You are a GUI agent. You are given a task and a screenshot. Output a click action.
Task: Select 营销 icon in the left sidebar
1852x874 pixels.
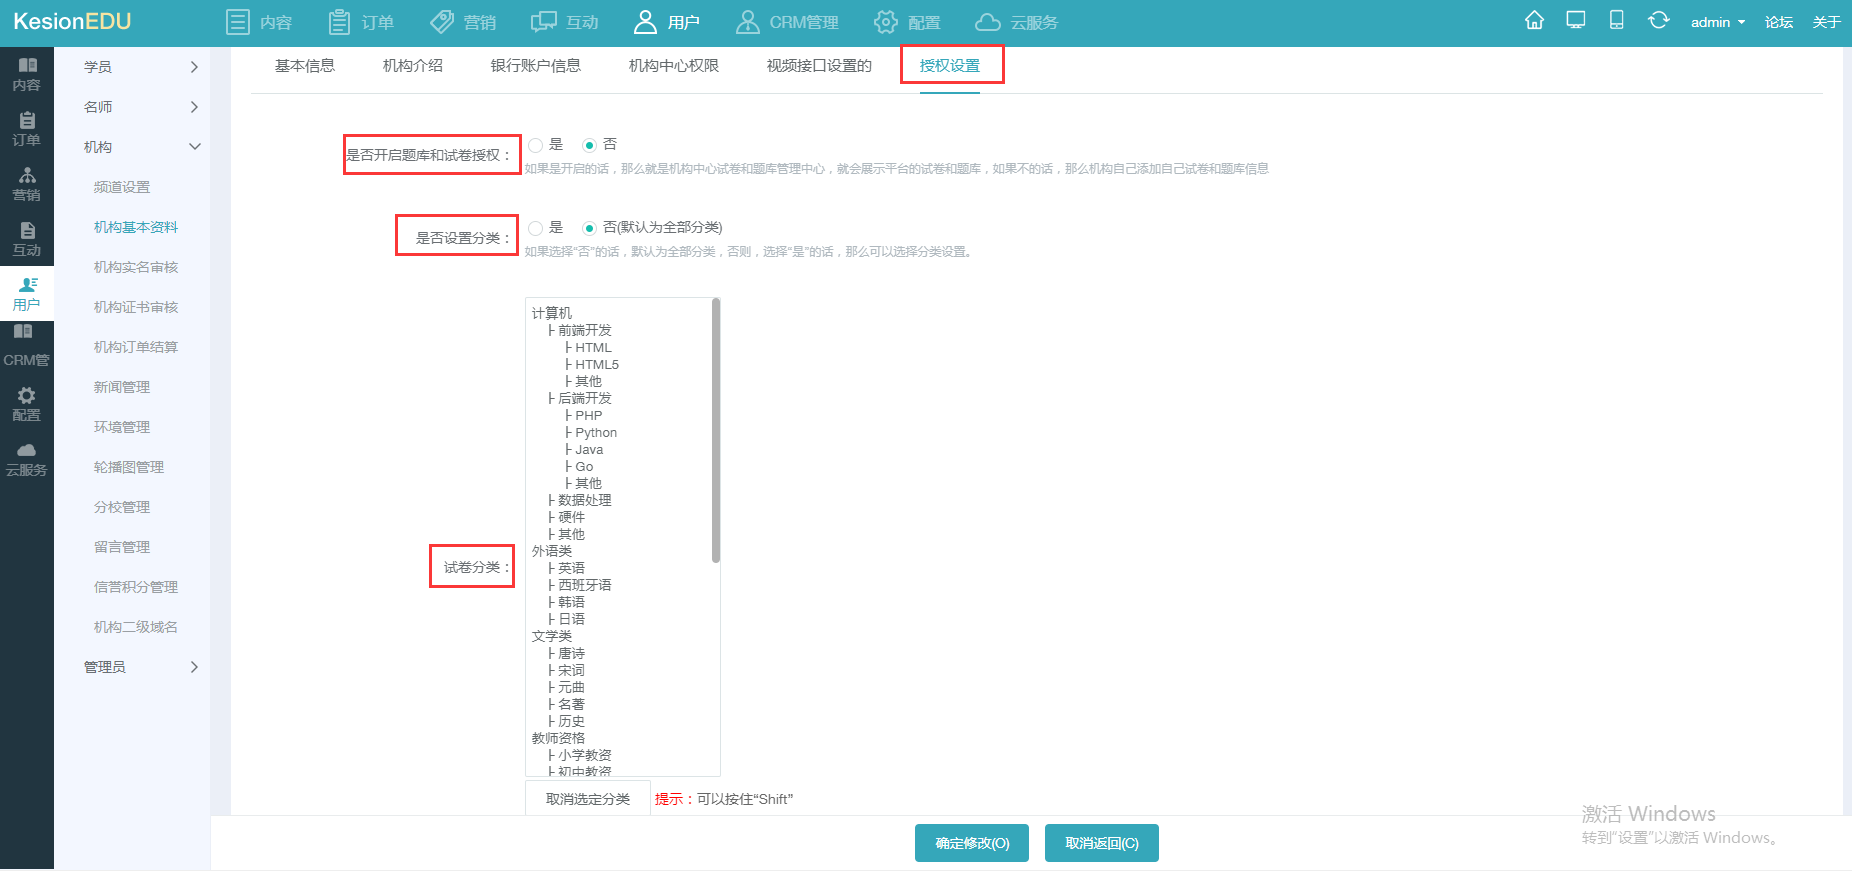pos(27,184)
